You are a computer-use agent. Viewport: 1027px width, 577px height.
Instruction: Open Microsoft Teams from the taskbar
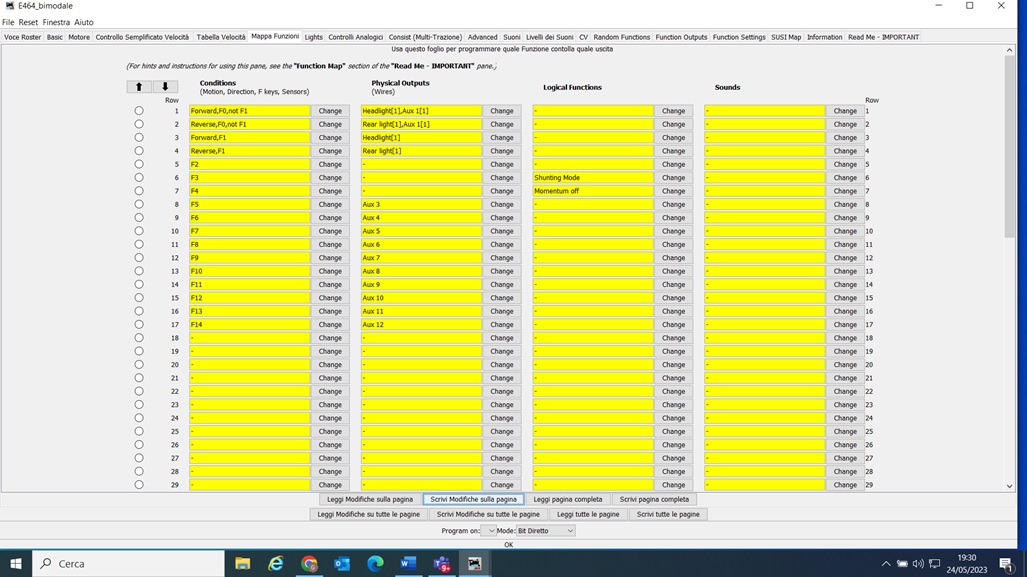(441, 563)
